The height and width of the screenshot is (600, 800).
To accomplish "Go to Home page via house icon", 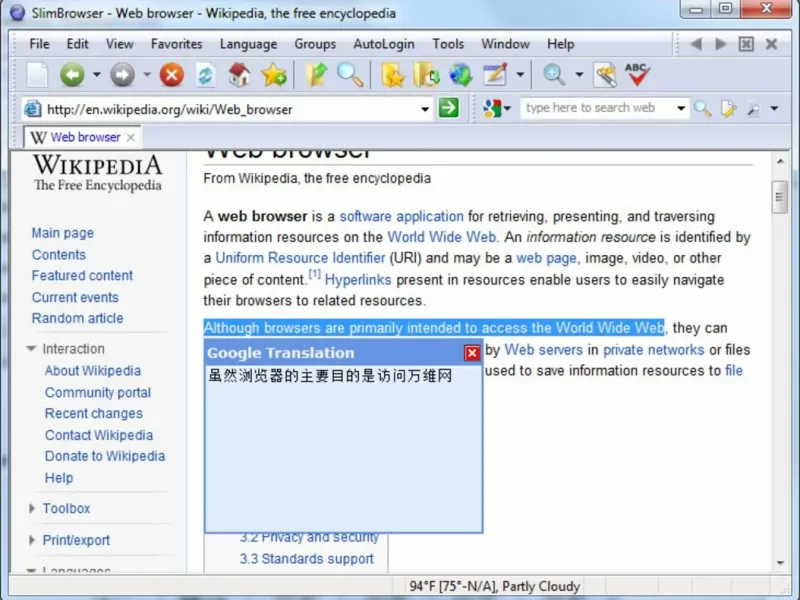I will pyautogui.click(x=239, y=75).
